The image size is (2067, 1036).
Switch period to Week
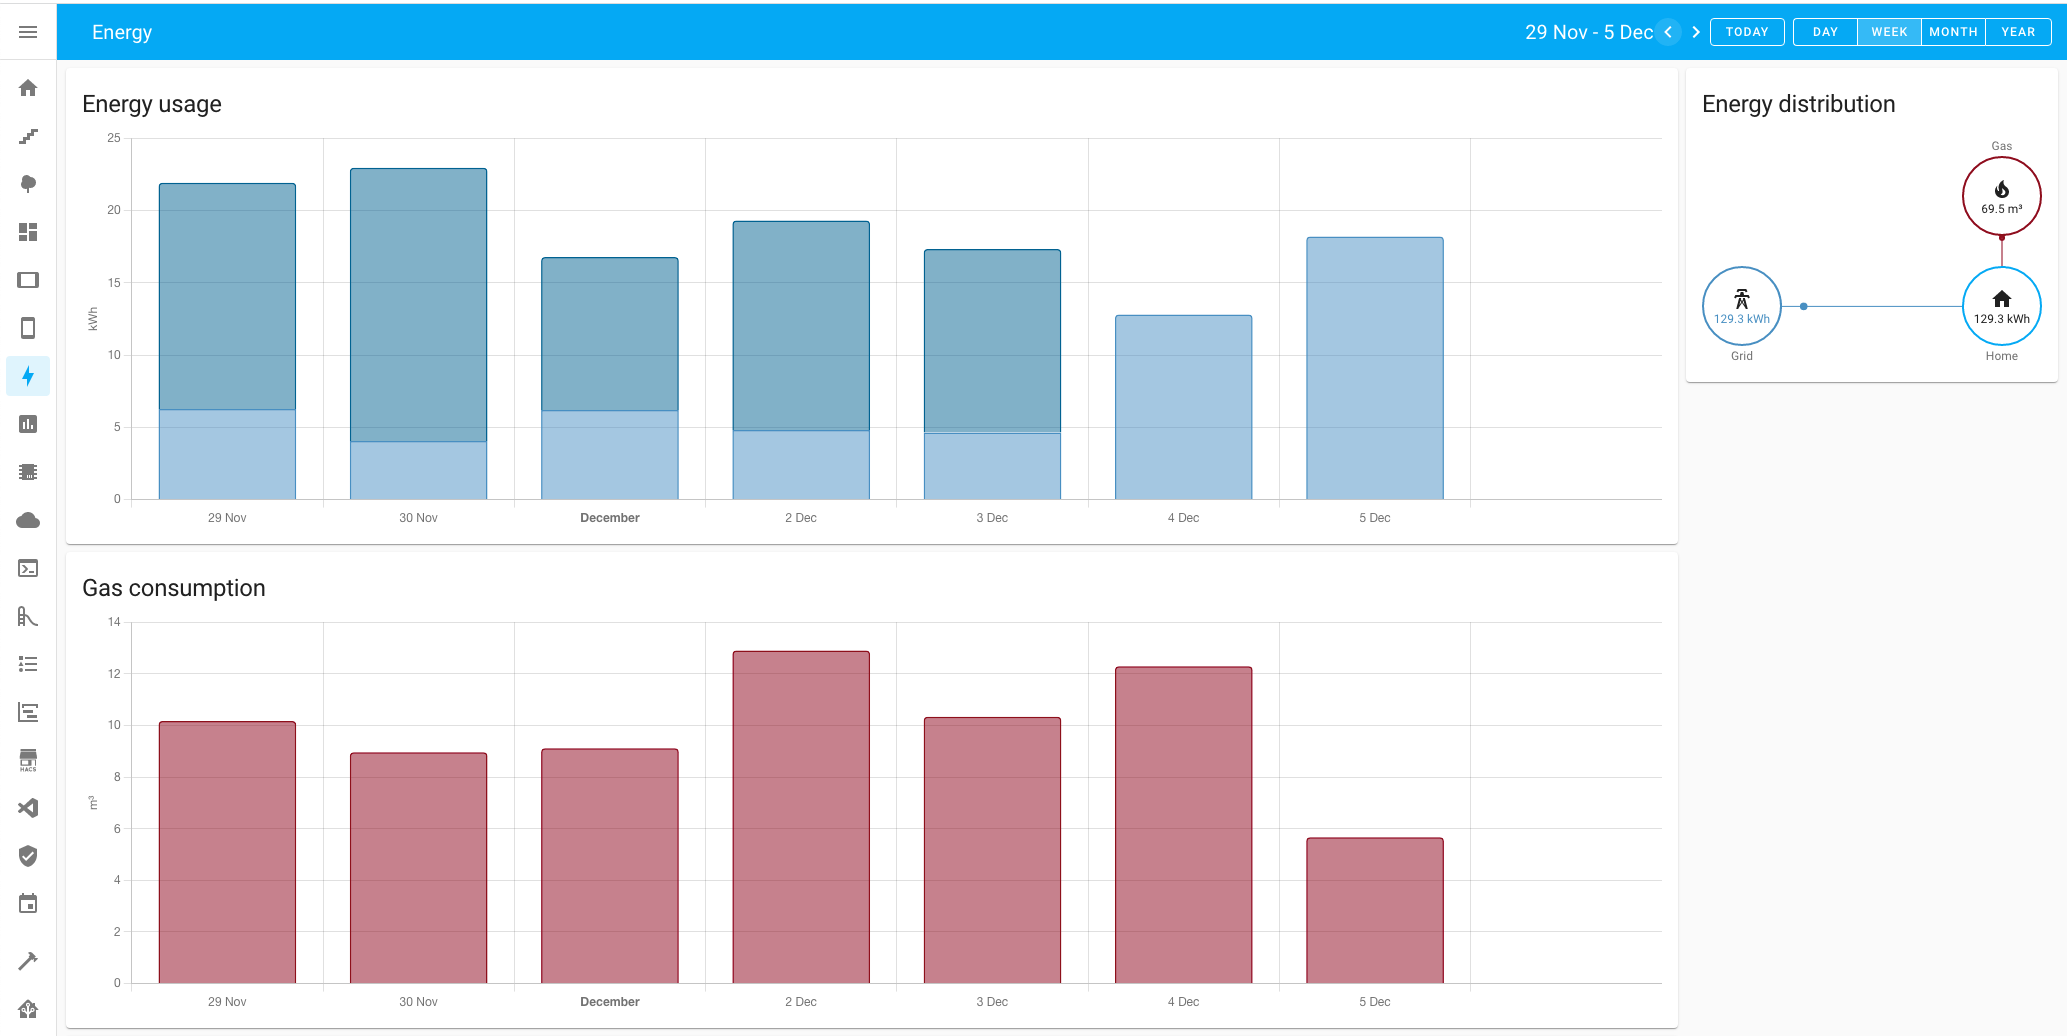pyautogui.click(x=1889, y=32)
